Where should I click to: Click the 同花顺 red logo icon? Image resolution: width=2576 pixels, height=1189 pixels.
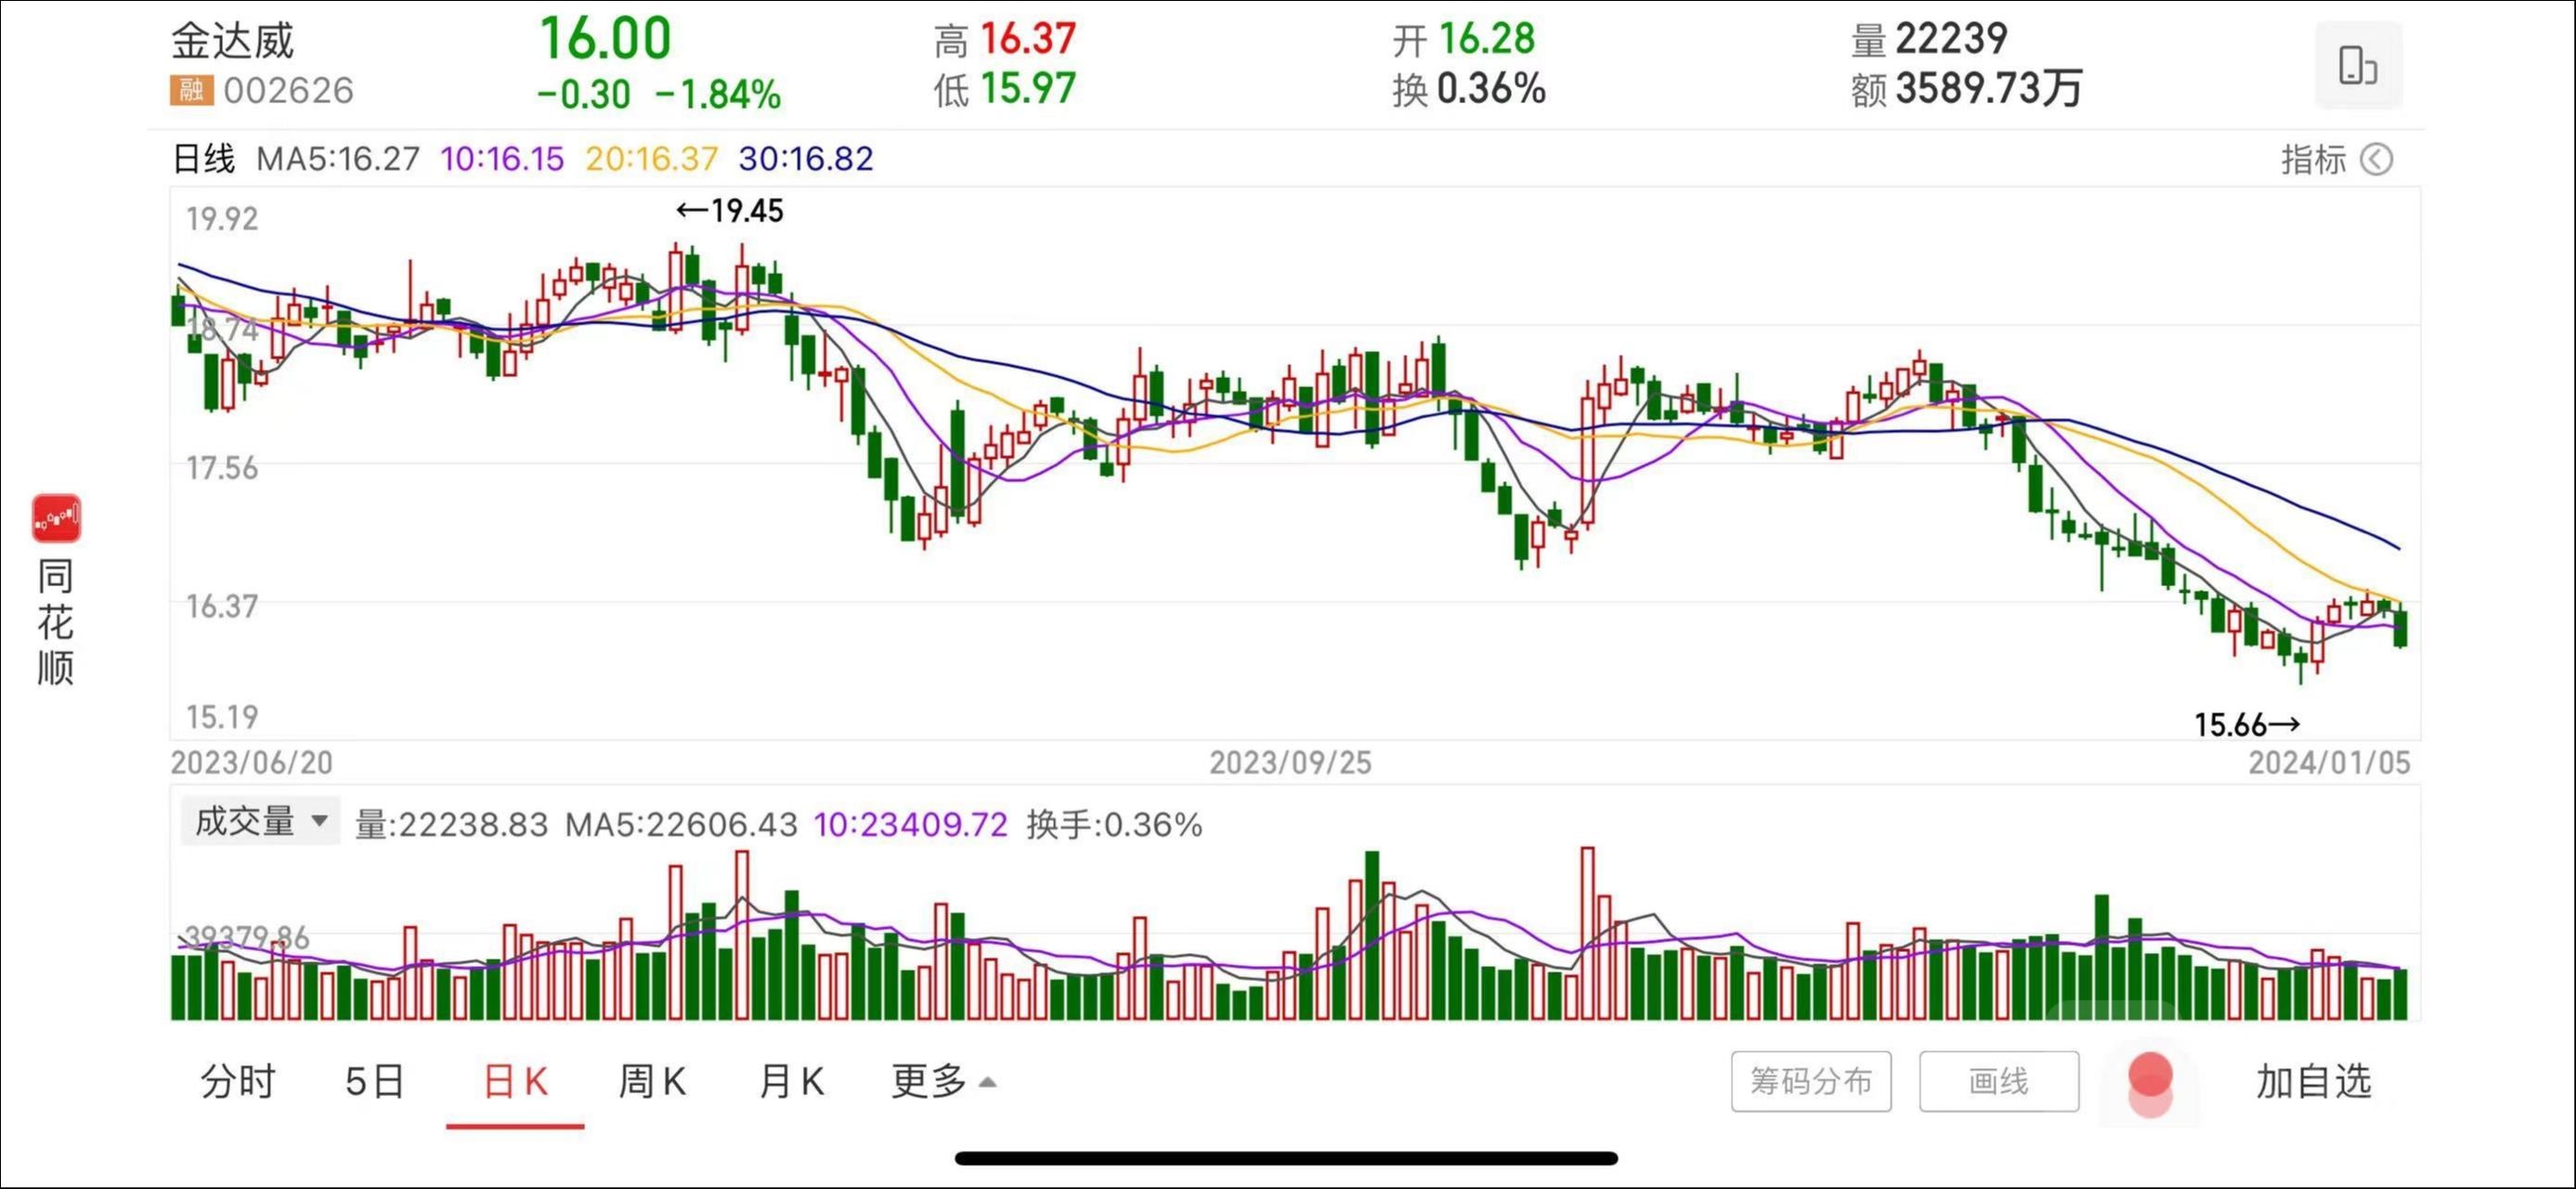[56, 518]
